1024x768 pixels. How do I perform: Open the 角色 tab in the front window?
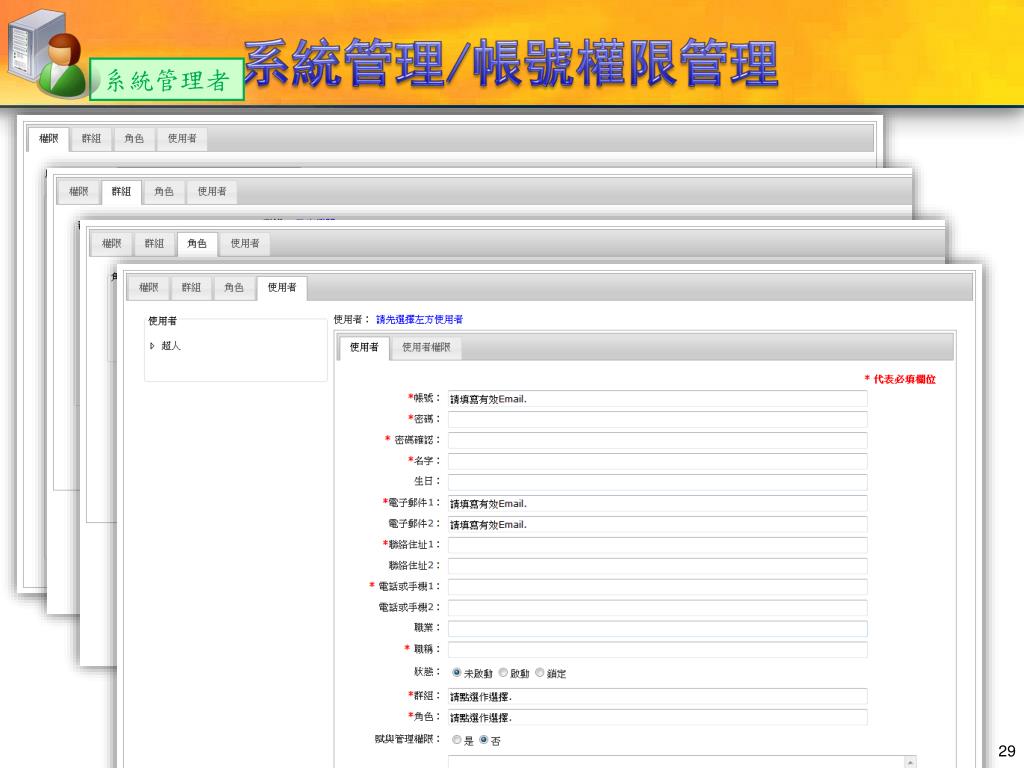[x=234, y=287]
